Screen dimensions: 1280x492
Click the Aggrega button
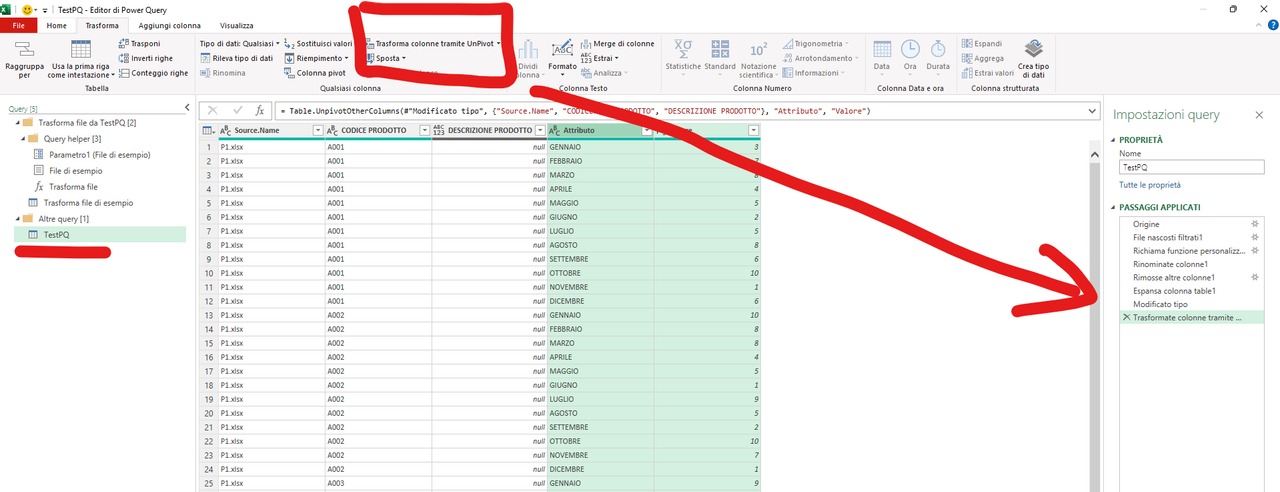[x=982, y=58]
